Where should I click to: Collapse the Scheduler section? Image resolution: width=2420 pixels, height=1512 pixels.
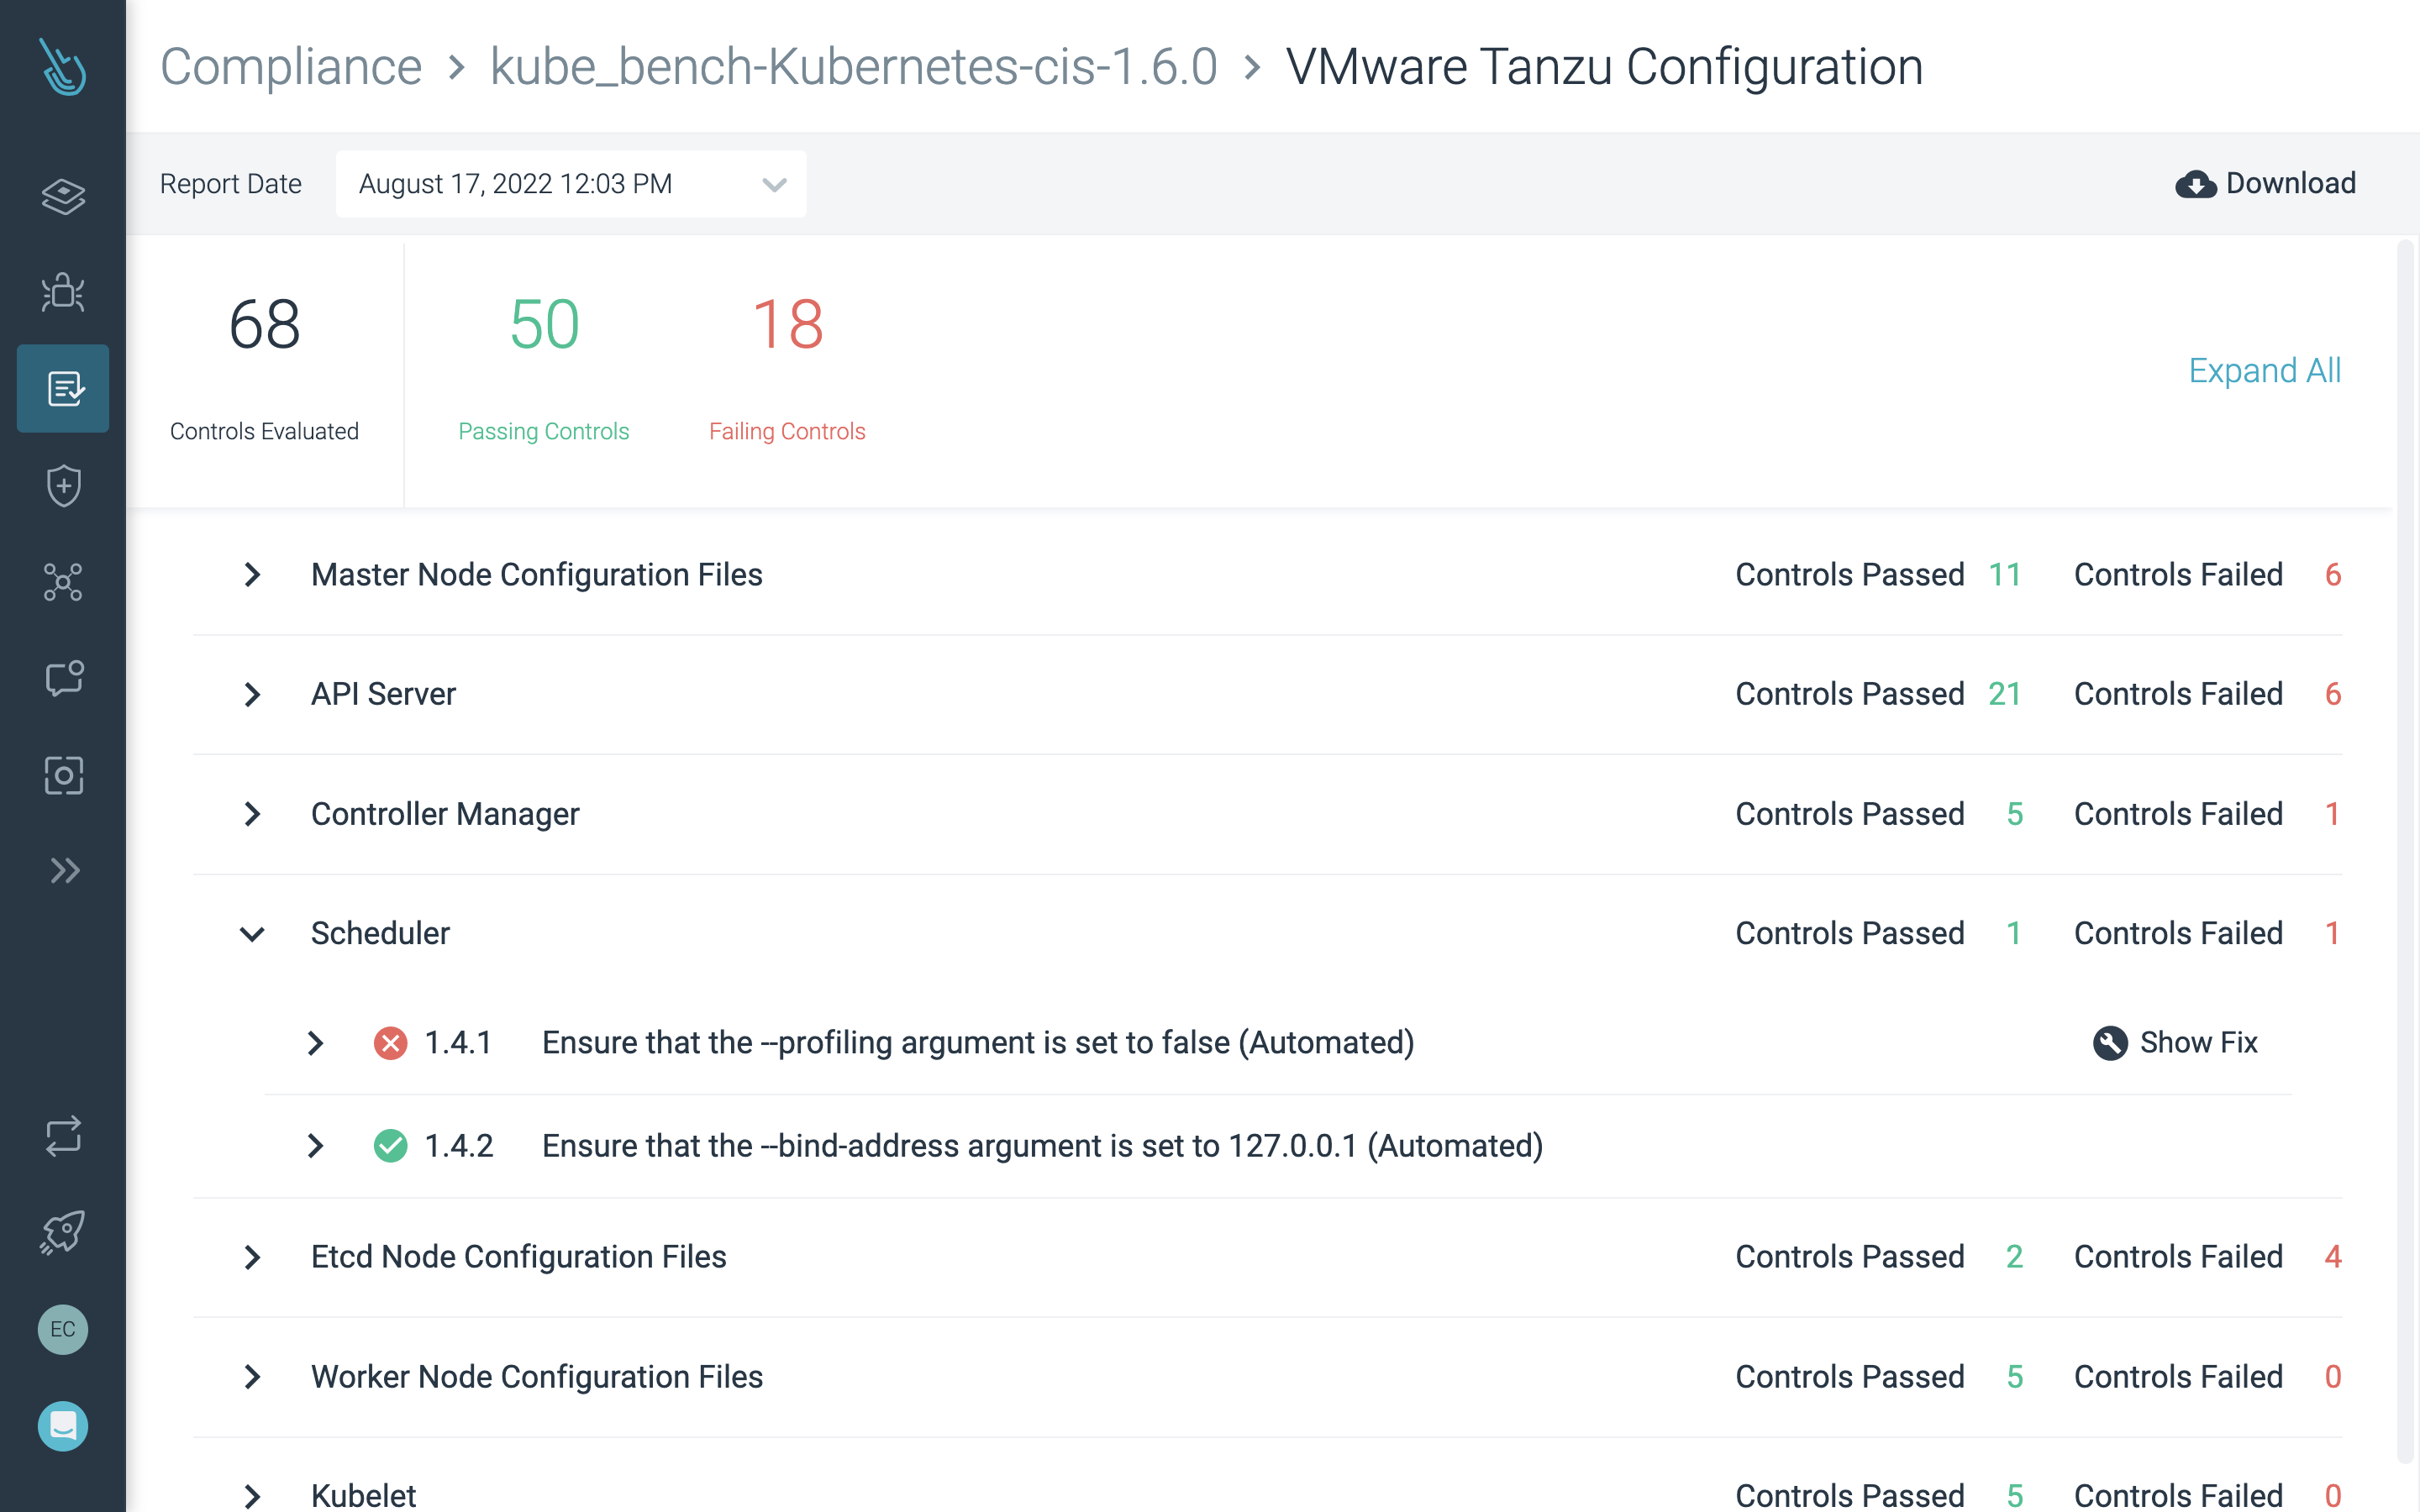click(251, 932)
